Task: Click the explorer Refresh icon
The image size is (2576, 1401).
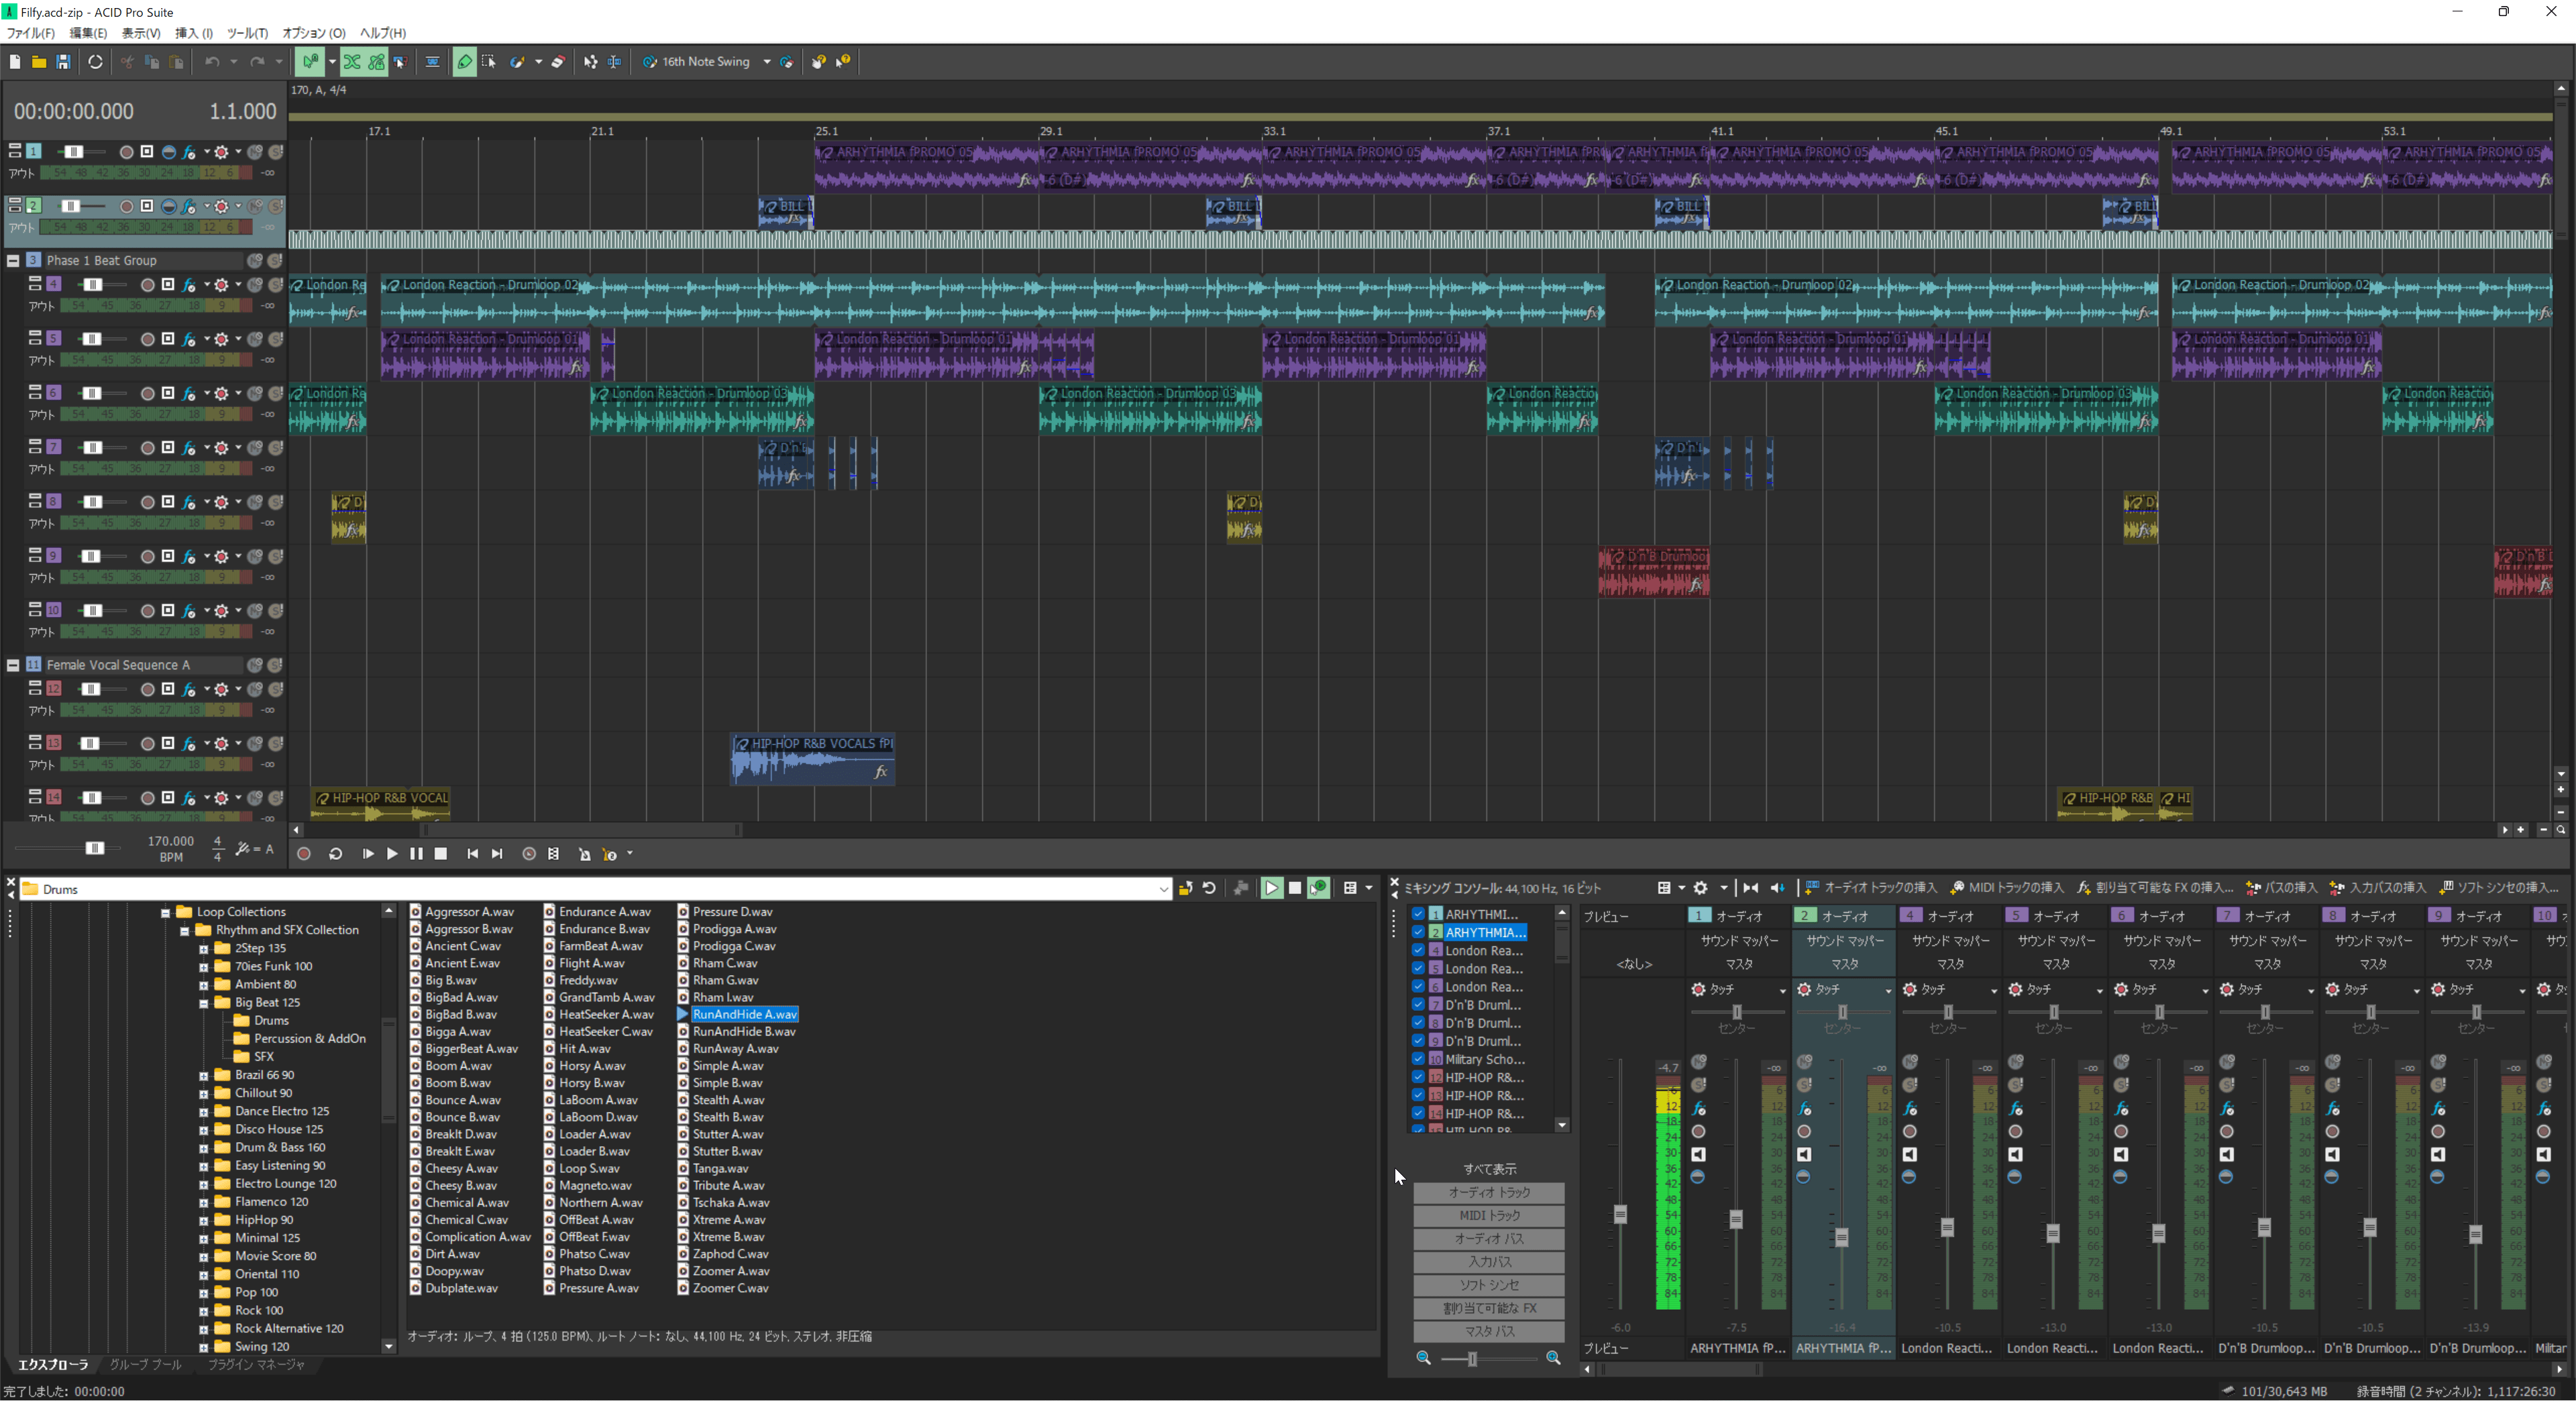Action: point(1209,888)
